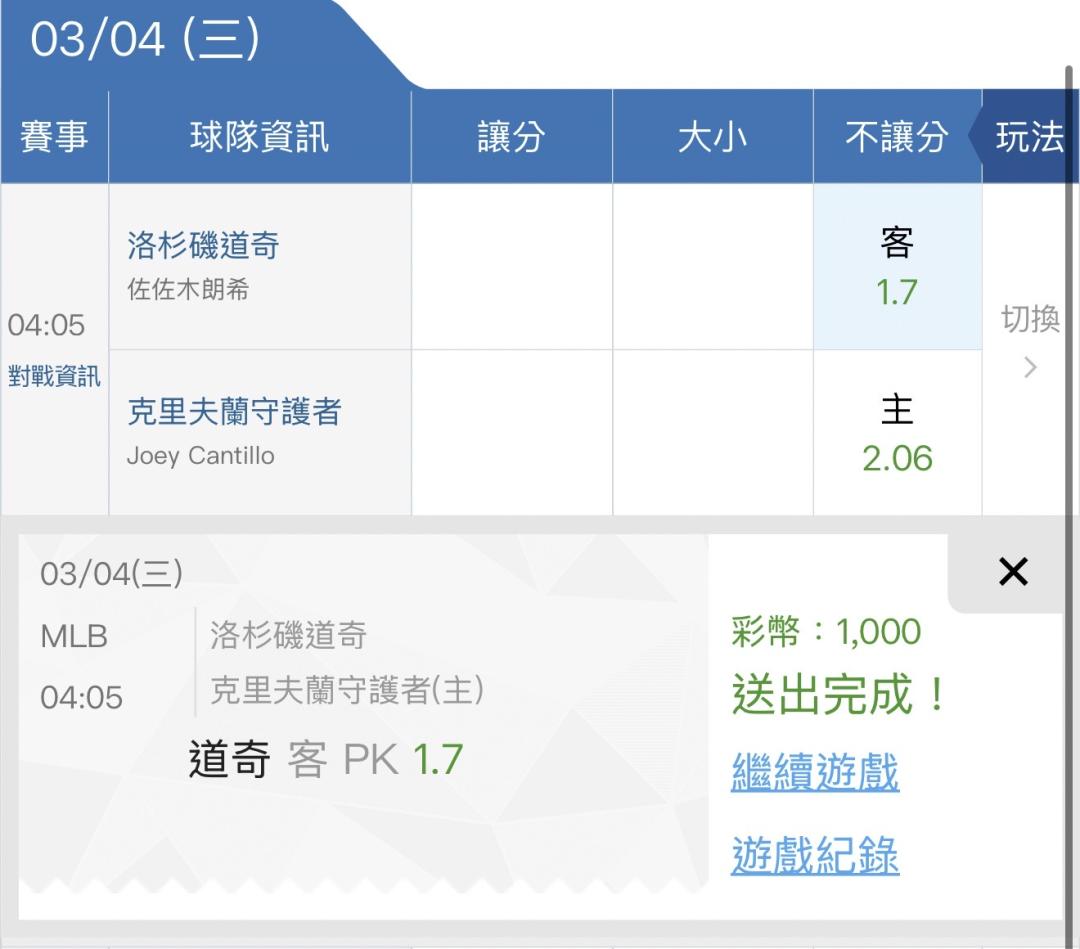The image size is (1080, 949).
Task: Click the 切換 switch label
Action: click(x=1030, y=319)
